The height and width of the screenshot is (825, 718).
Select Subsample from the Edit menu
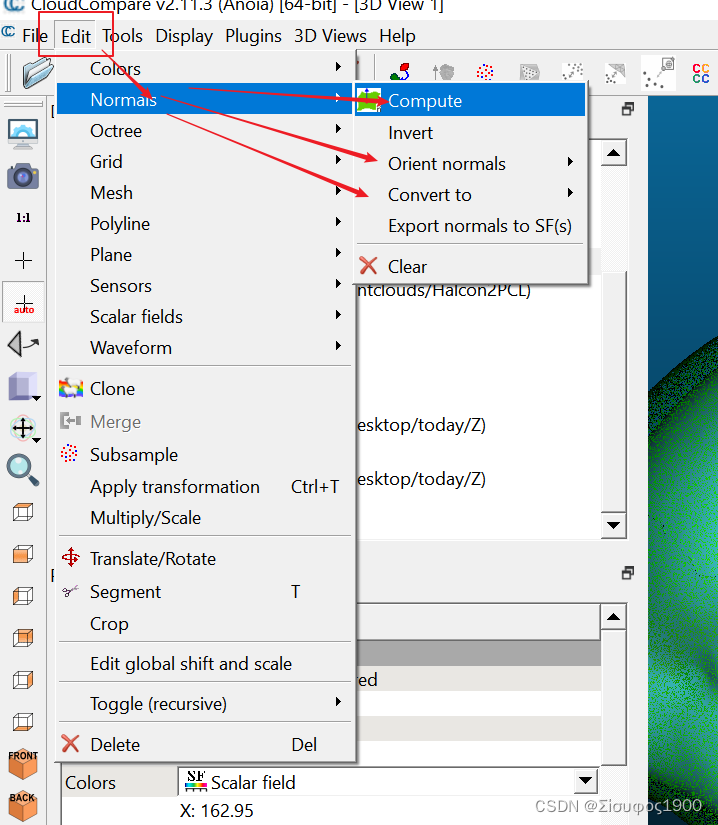[x=205, y=455]
